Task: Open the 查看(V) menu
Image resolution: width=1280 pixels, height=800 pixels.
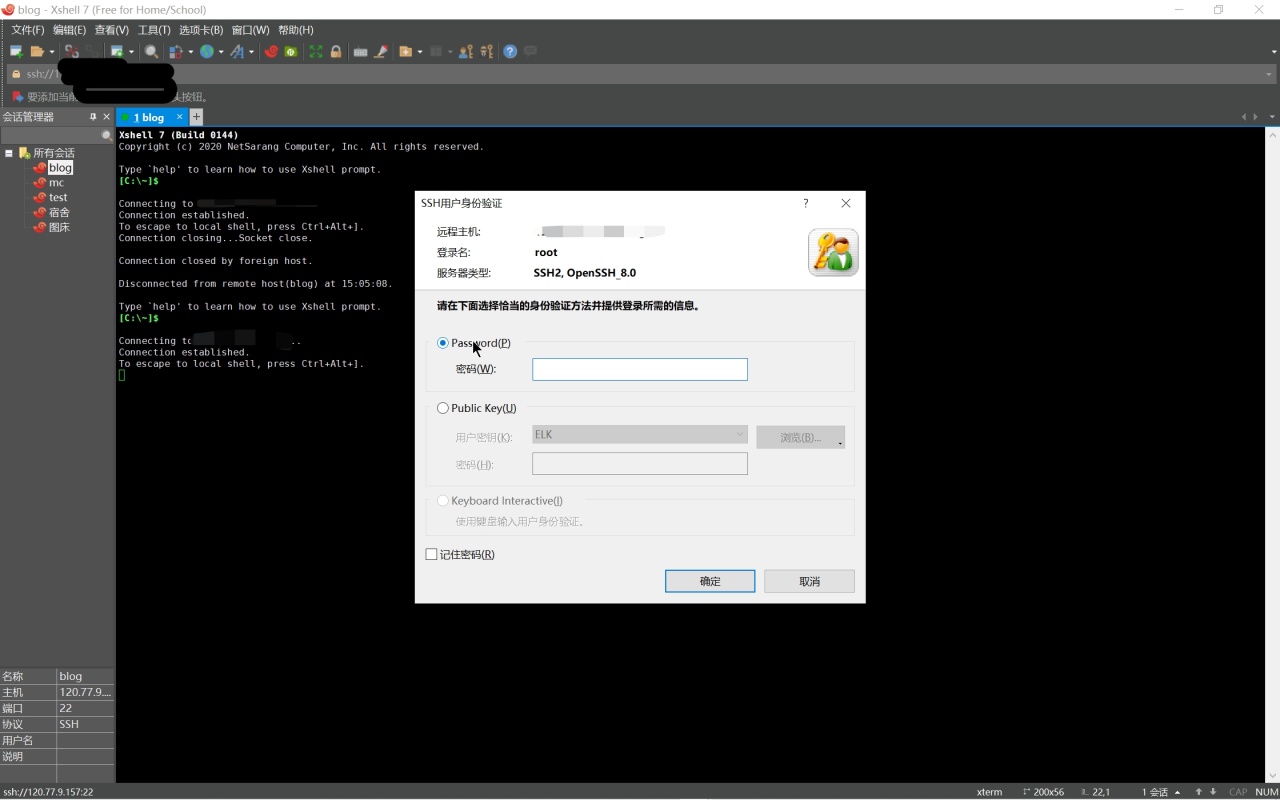Action: click(112, 30)
